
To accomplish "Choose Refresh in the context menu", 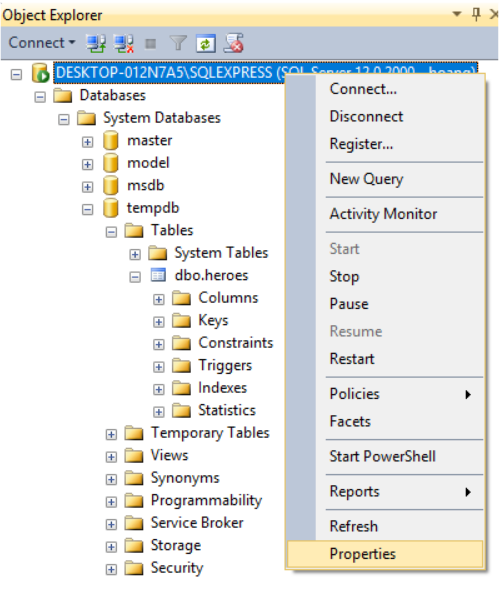I will (x=385, y=527).
